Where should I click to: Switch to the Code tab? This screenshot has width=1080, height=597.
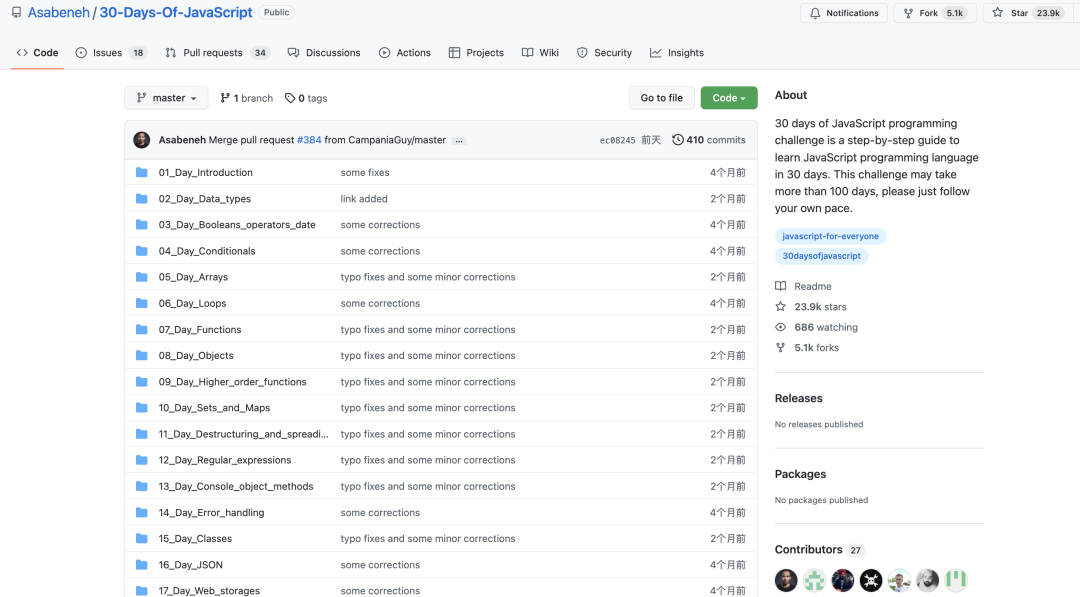click(x=38, y=52)
